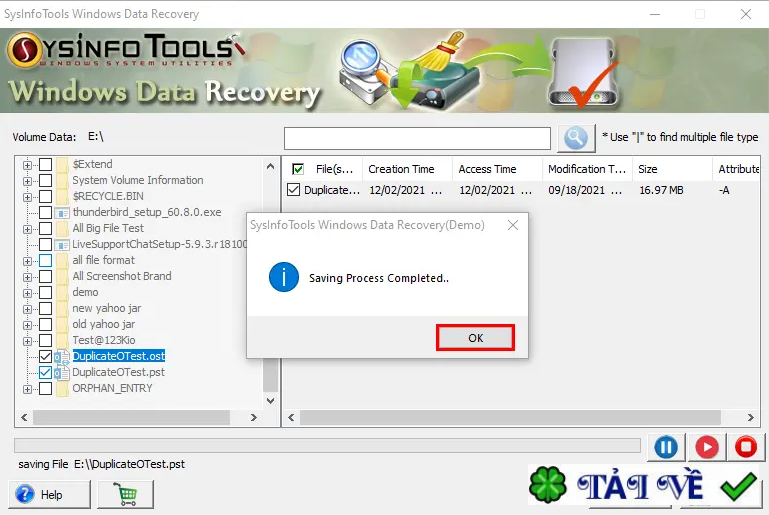The image size is (769, 515).
Task: Click the ORPHAN_ENTRY folder icon
Action: (62, 389)
